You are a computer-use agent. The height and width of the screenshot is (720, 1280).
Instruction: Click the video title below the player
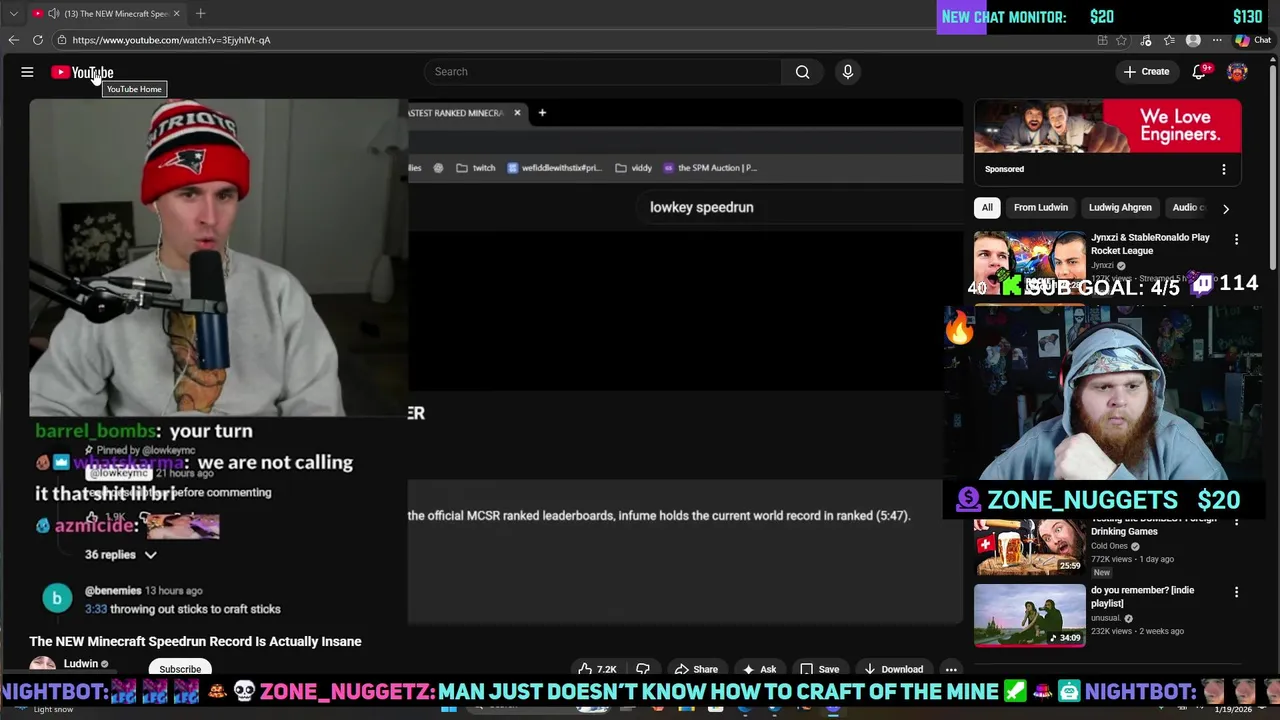pos(195,641)
